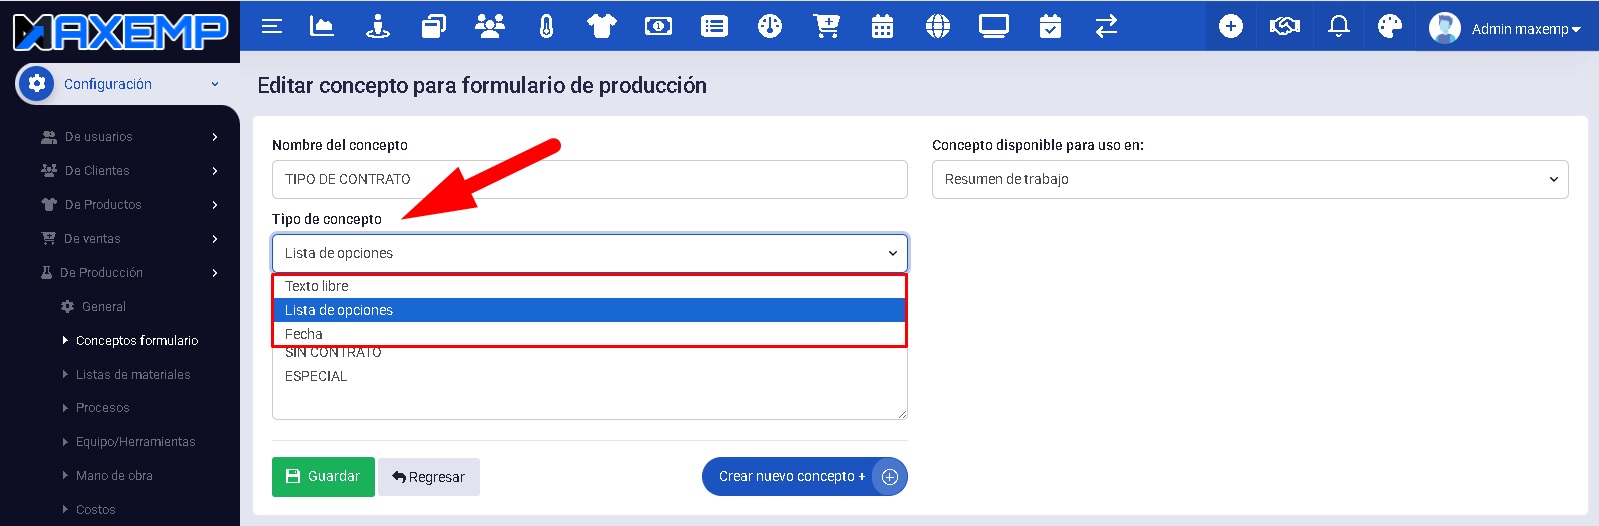1599x526 pixels.
Task: Open the area chart statistics icon
Action: click(322, 26)
